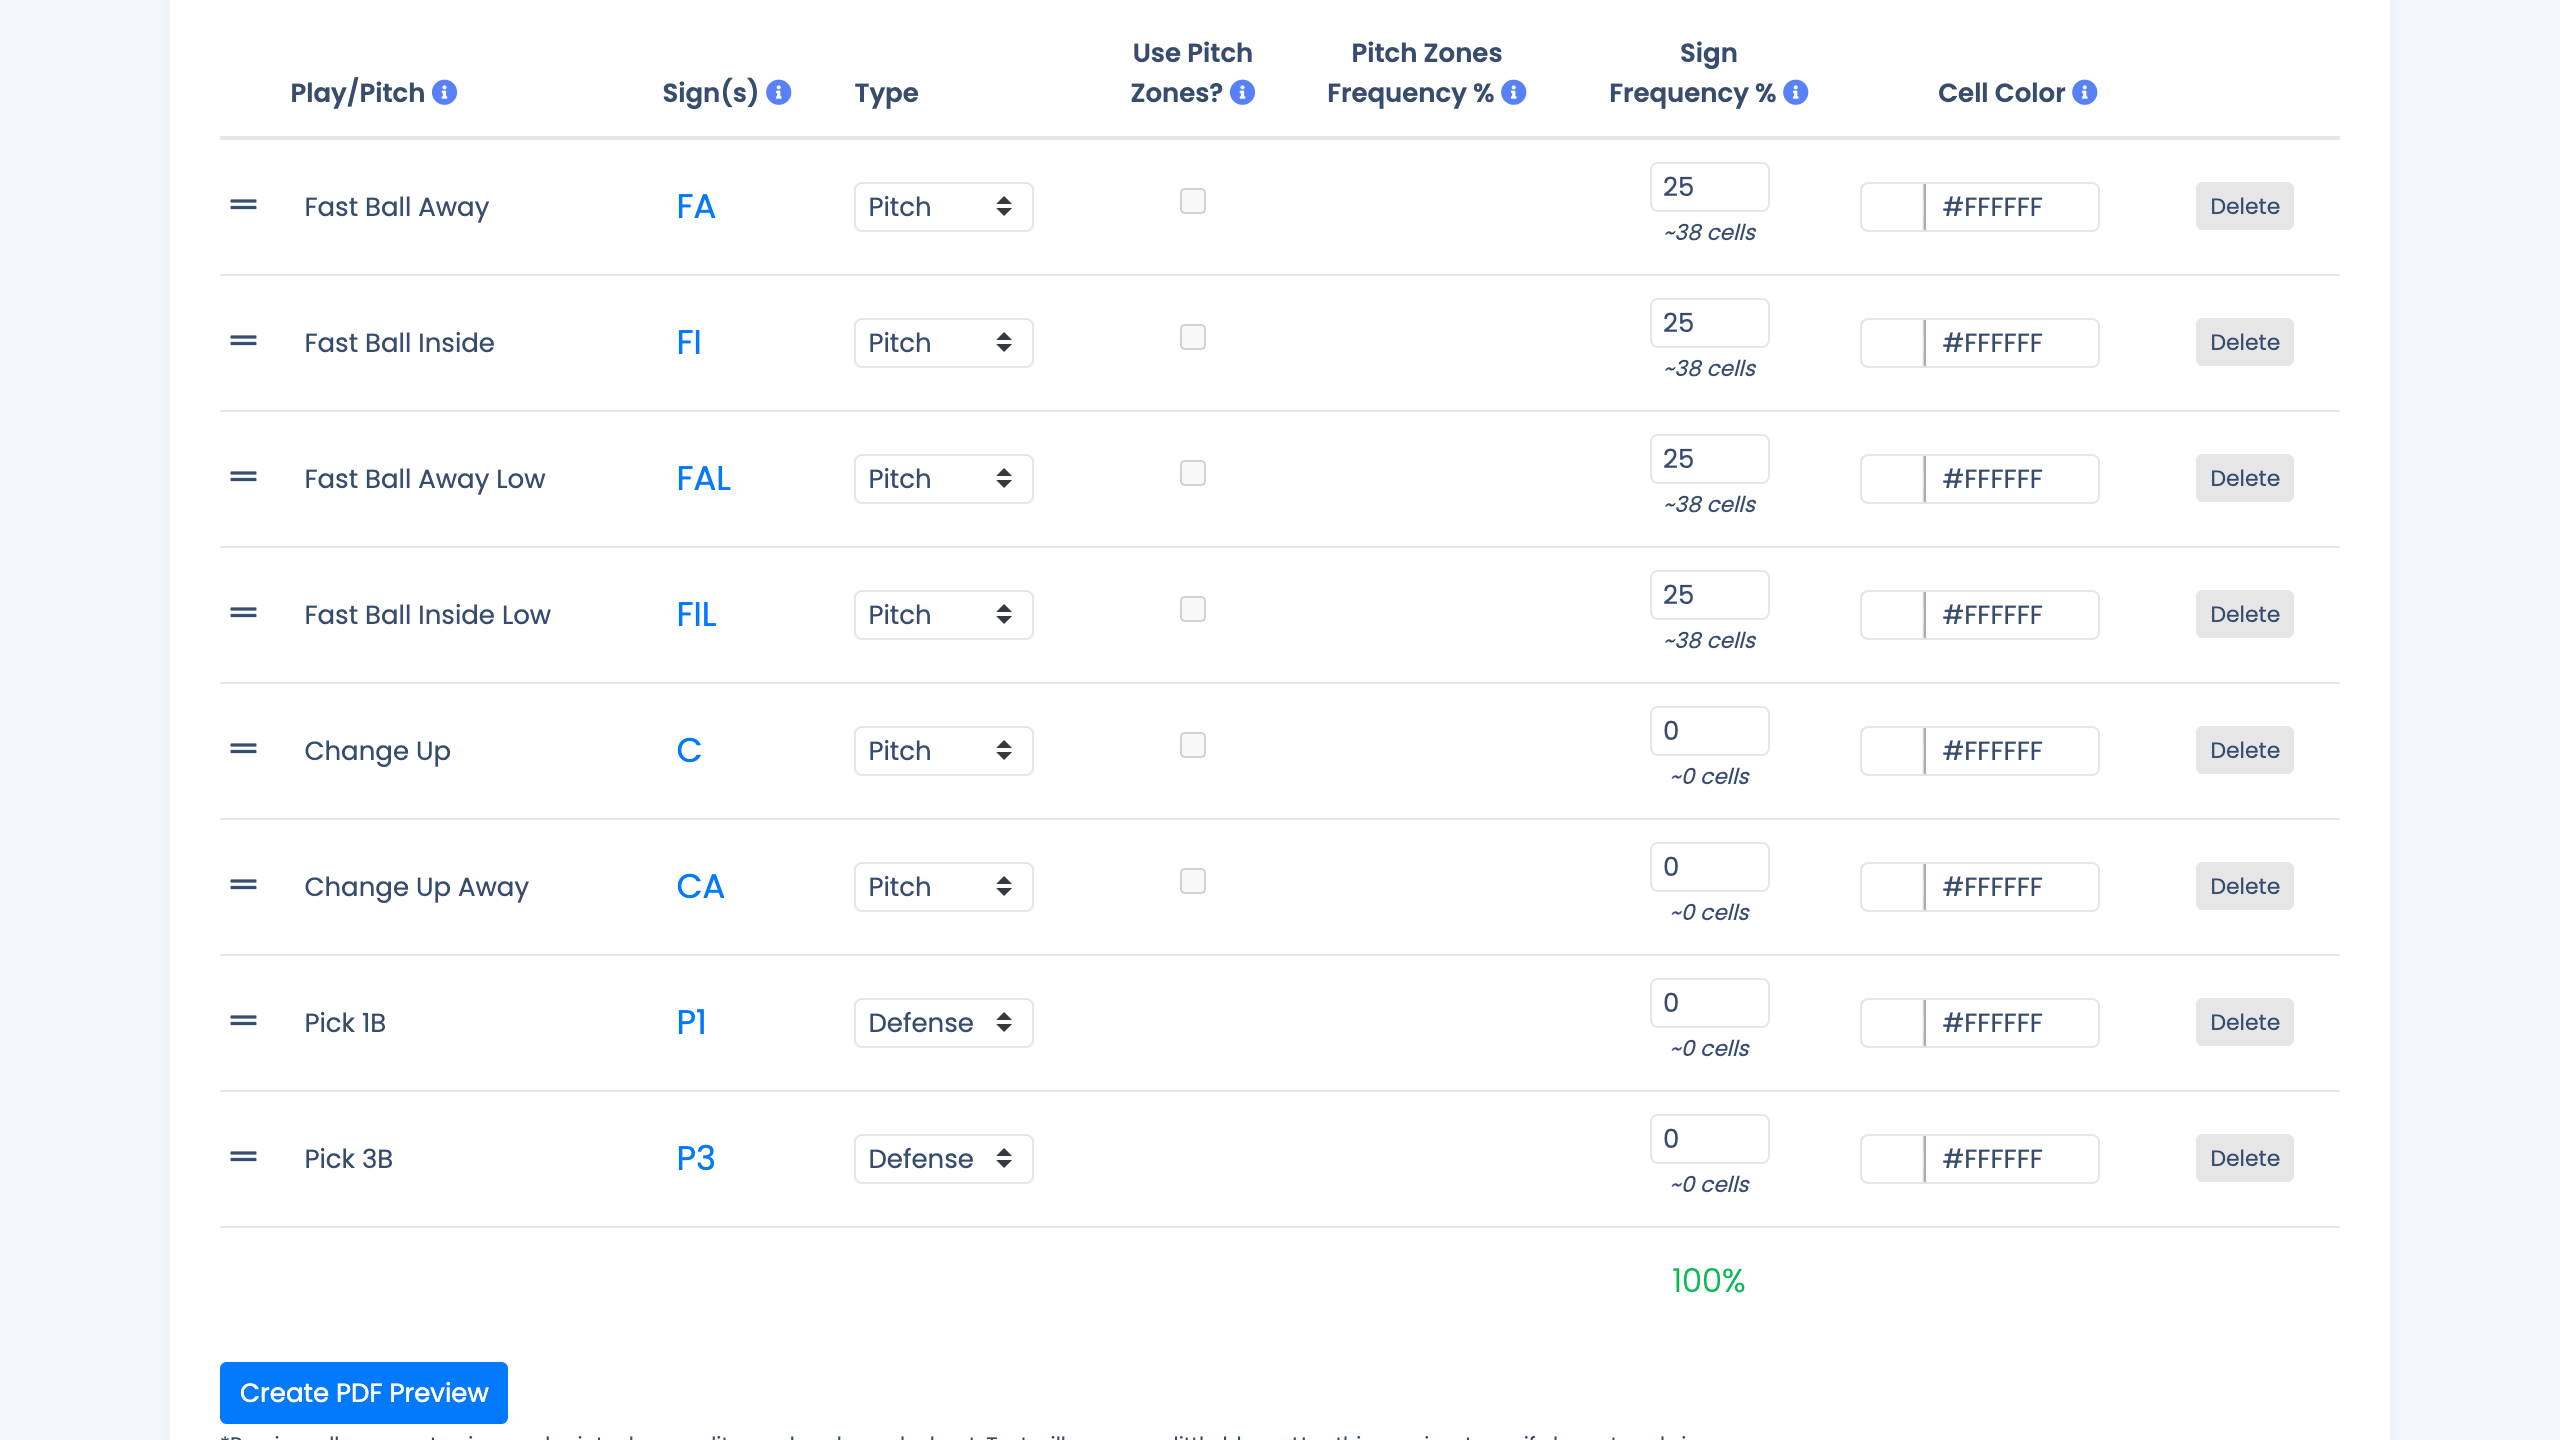This screenshot has width=2560, height=1440.
Task: Click the Sign(s) info icon
Action: click(x=779, y=93)
